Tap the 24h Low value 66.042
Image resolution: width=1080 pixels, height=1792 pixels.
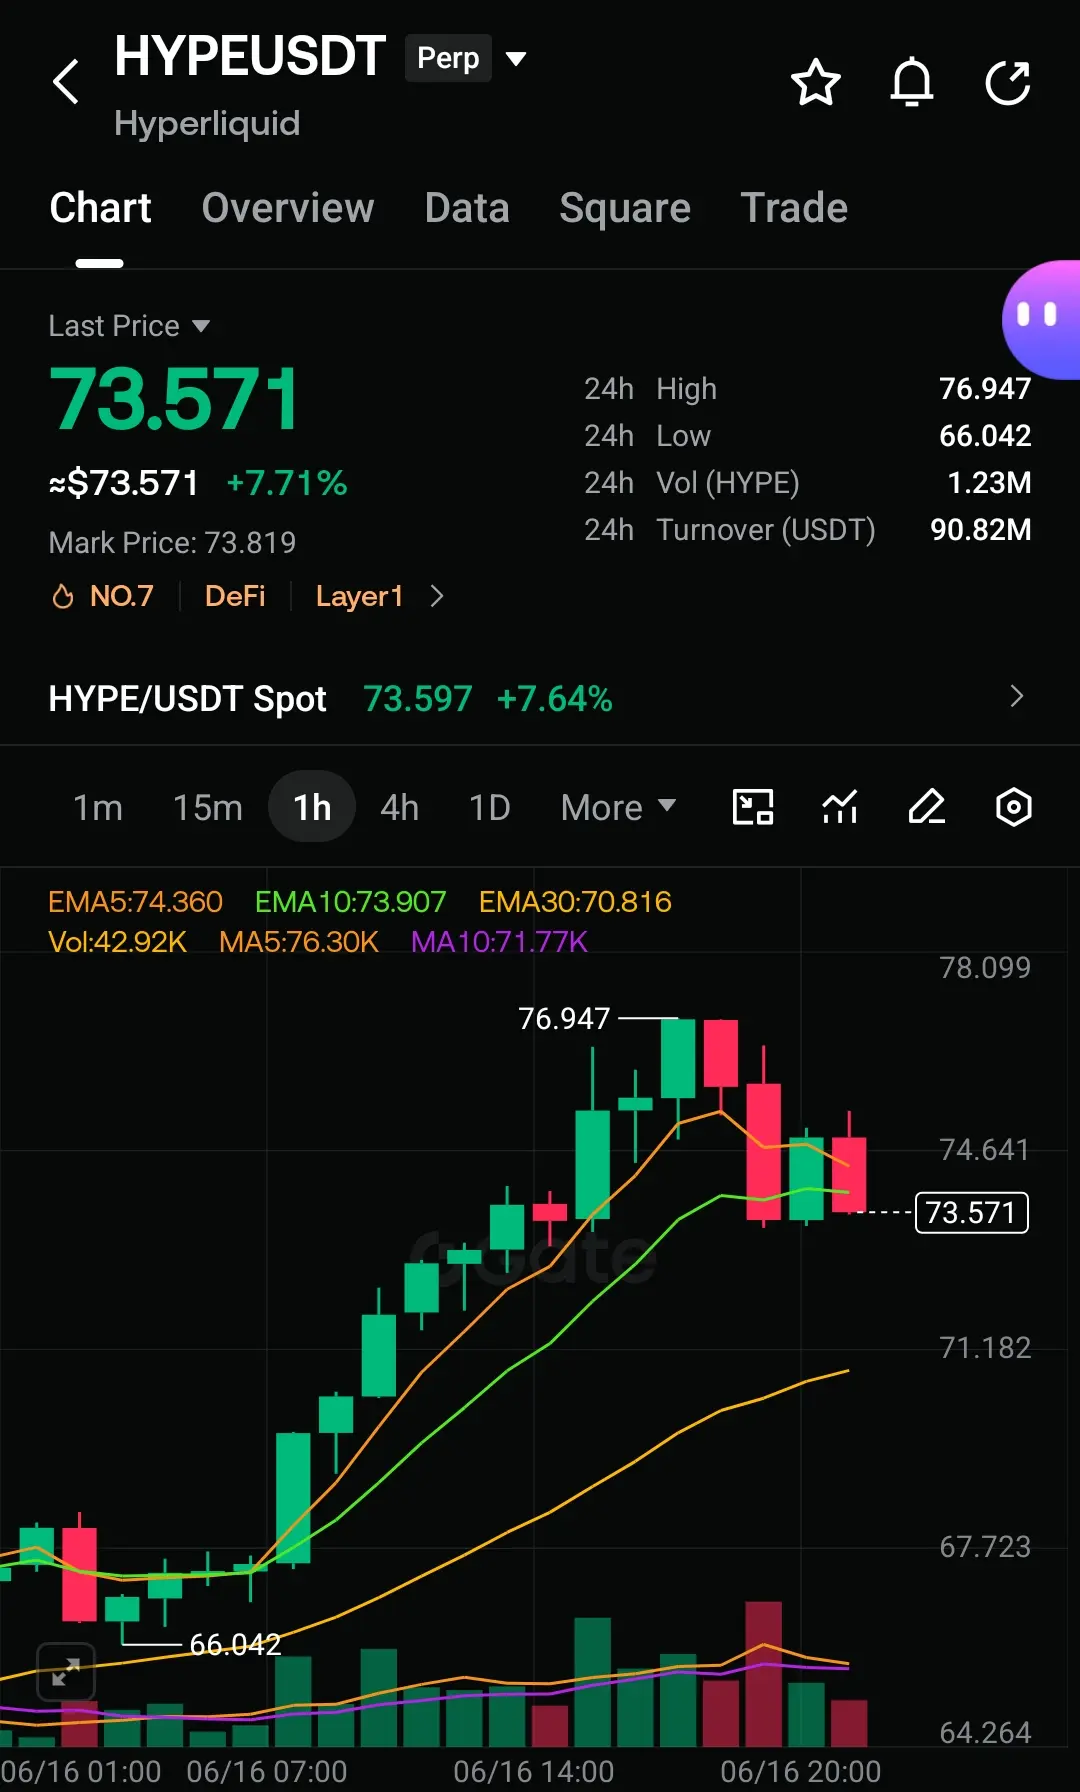(x=985, y=436)
